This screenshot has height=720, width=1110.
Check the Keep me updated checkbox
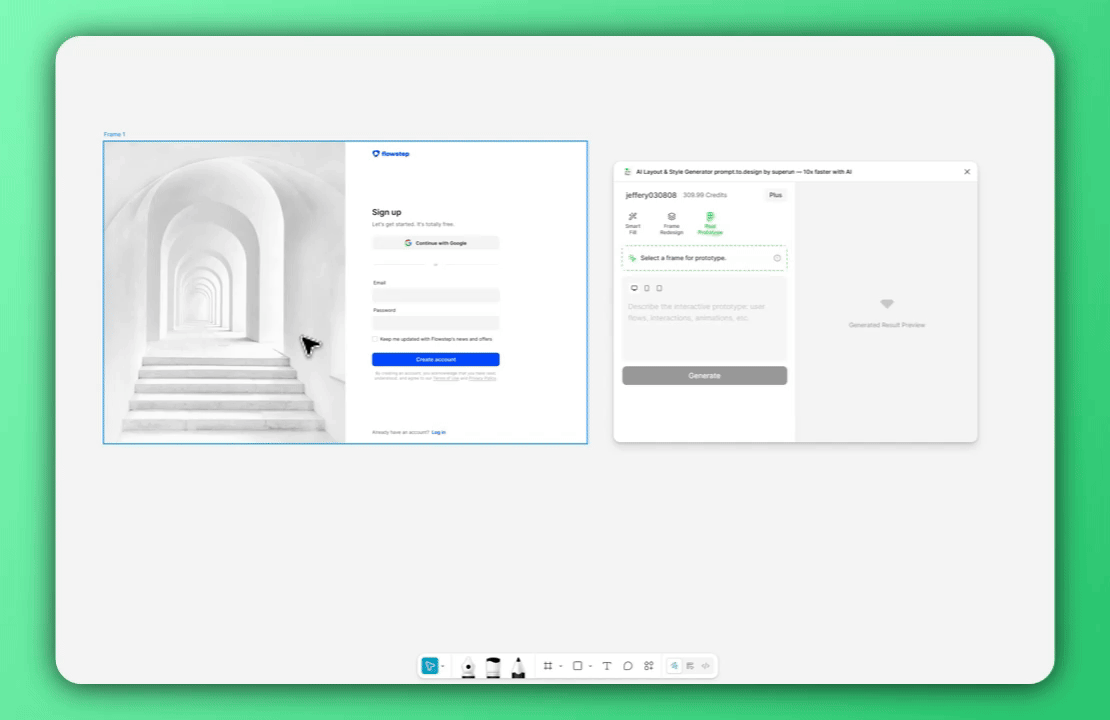[375, 339]
